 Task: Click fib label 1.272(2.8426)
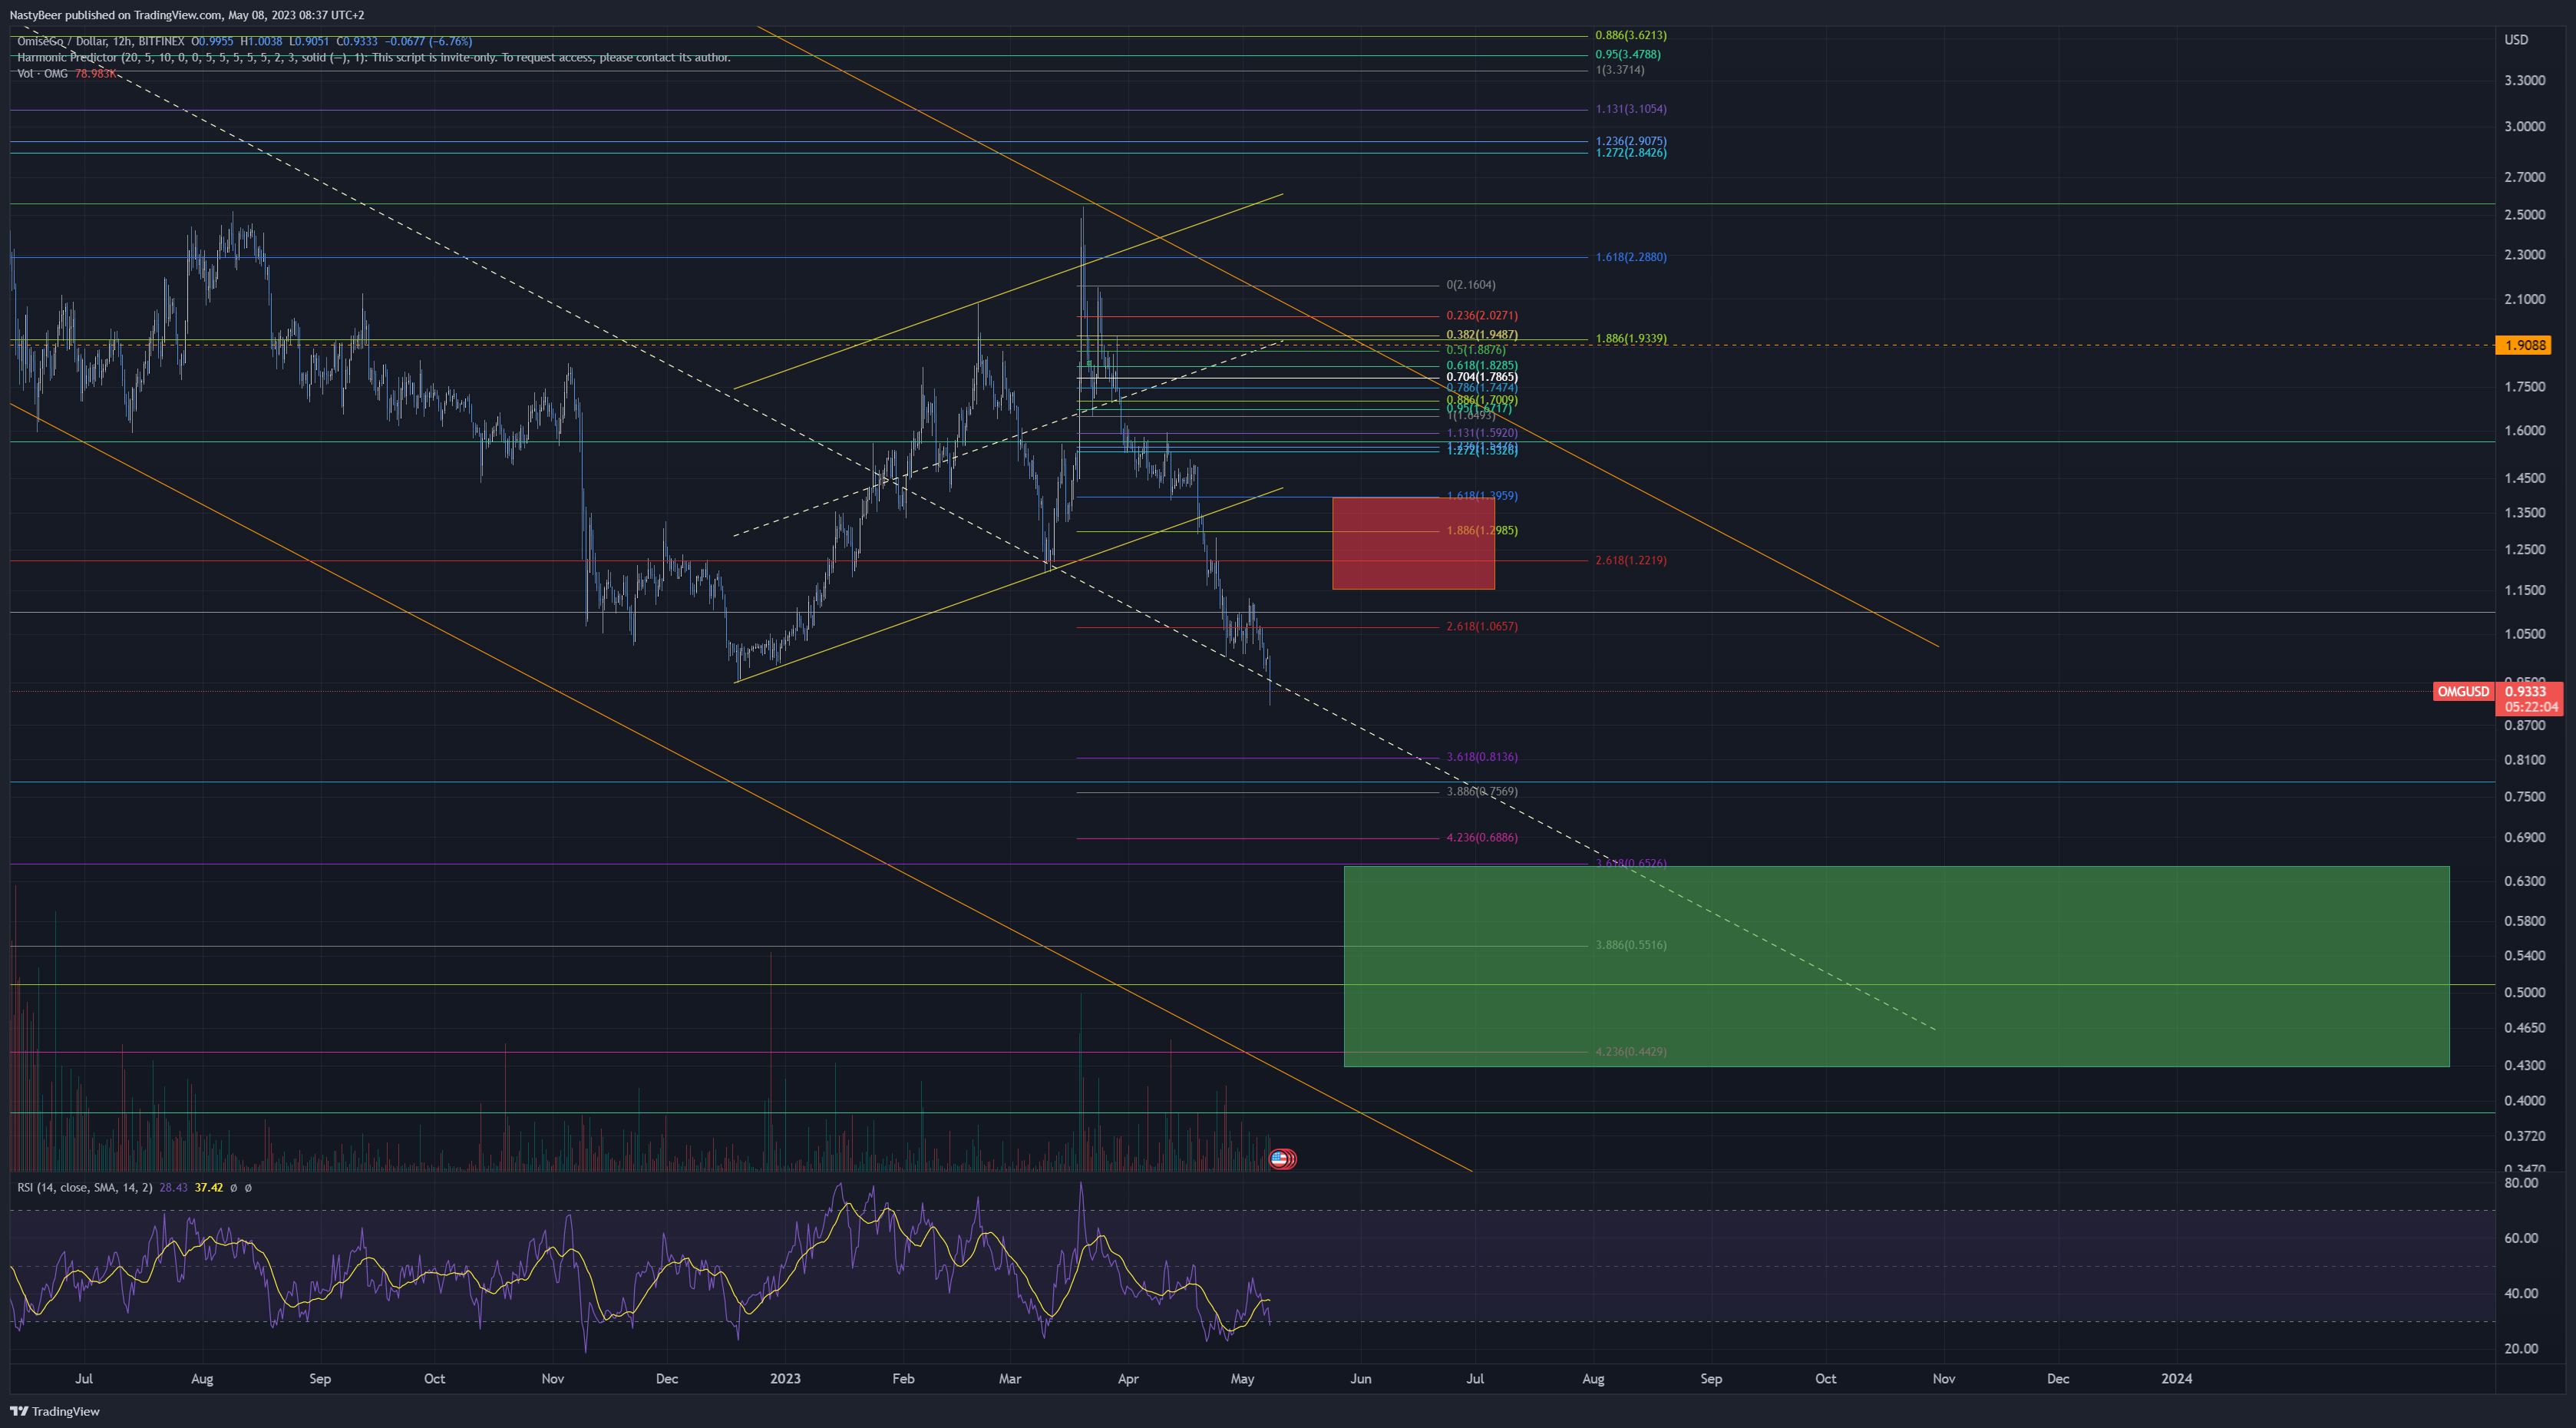click(1631, 153)
